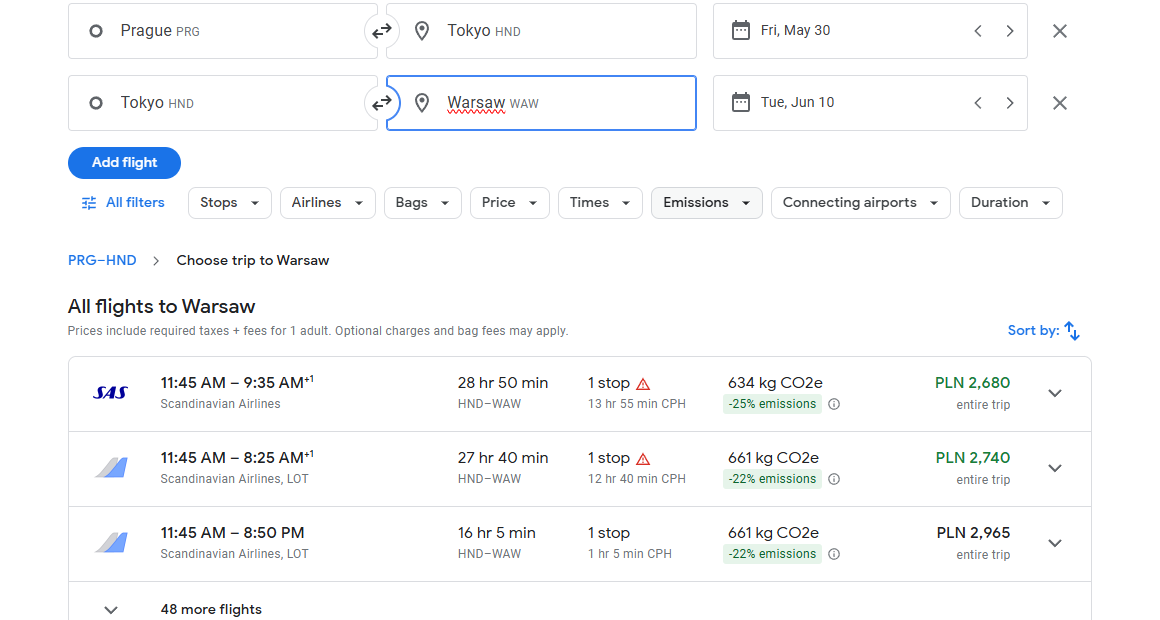
Task: Open the Connecting airports filter
Action: pyautogui.click(x=860, y=203)
